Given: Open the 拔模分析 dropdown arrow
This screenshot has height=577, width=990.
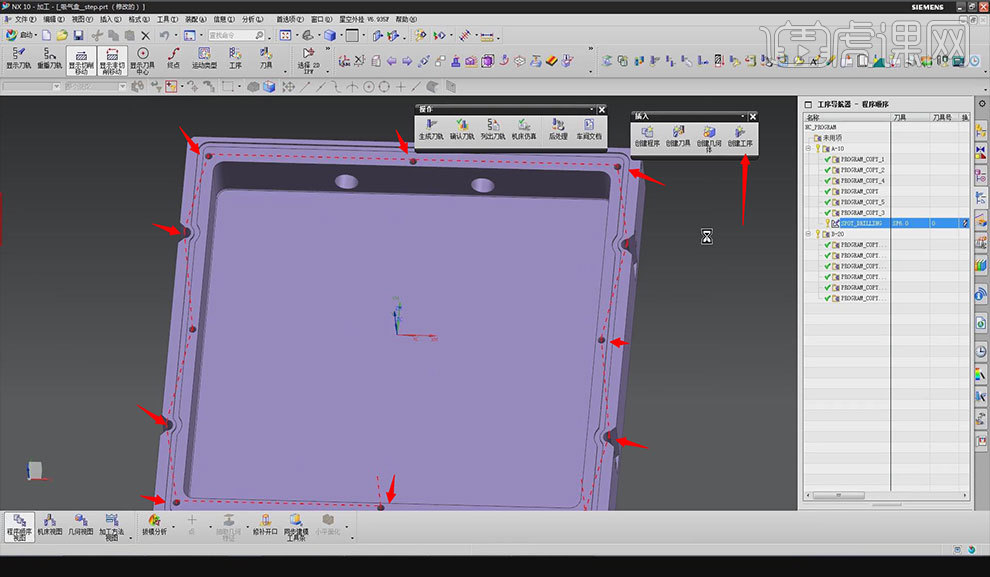Looking at the screenshot, I should [x=174, y=526].
